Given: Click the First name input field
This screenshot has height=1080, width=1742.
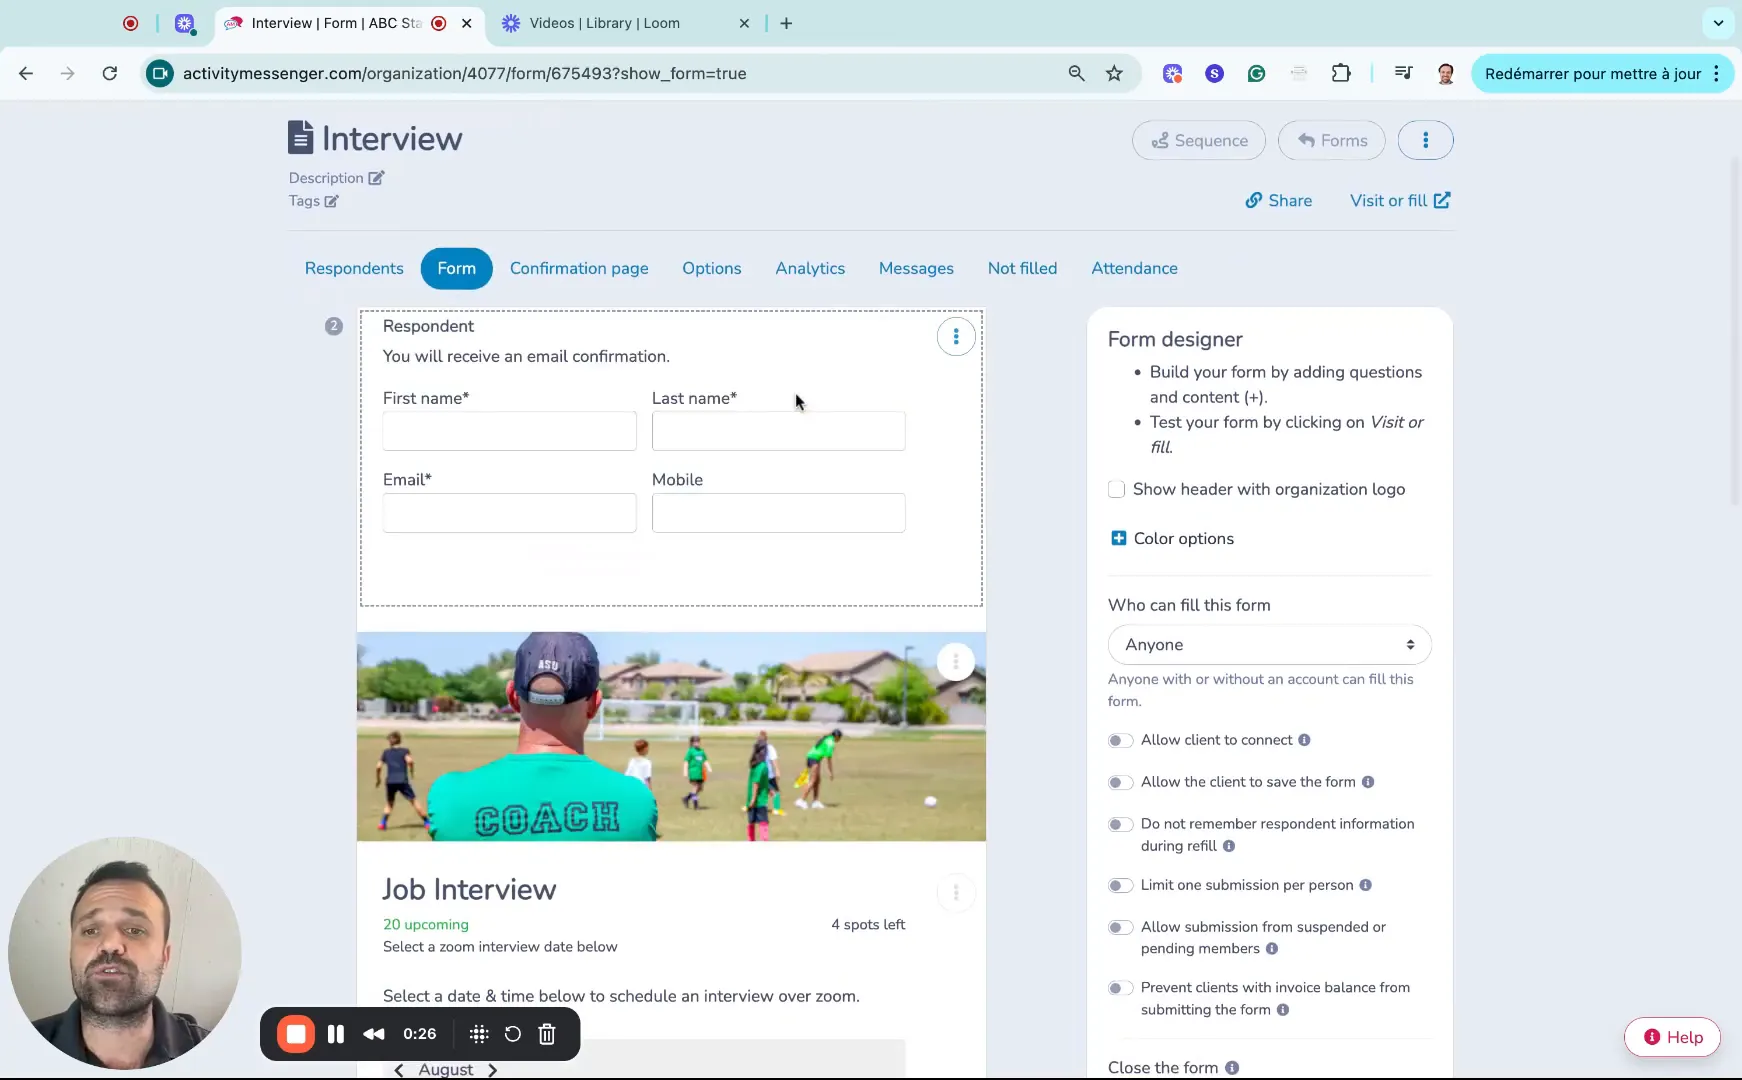Looking at the screenshot, I should [509, 431].
